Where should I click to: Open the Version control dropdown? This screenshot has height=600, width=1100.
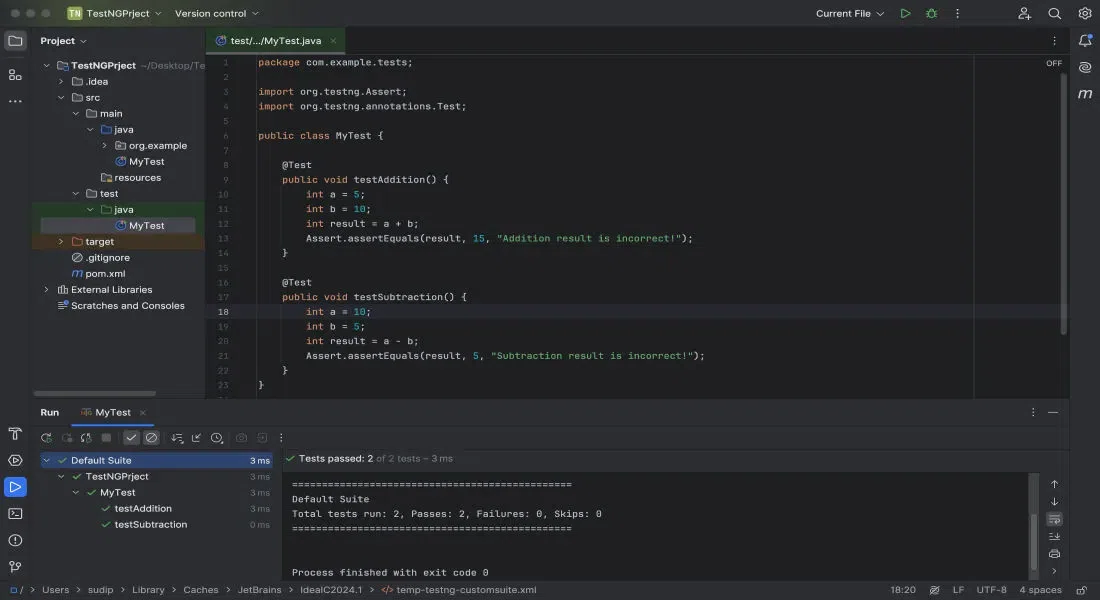tap(217, 13)
